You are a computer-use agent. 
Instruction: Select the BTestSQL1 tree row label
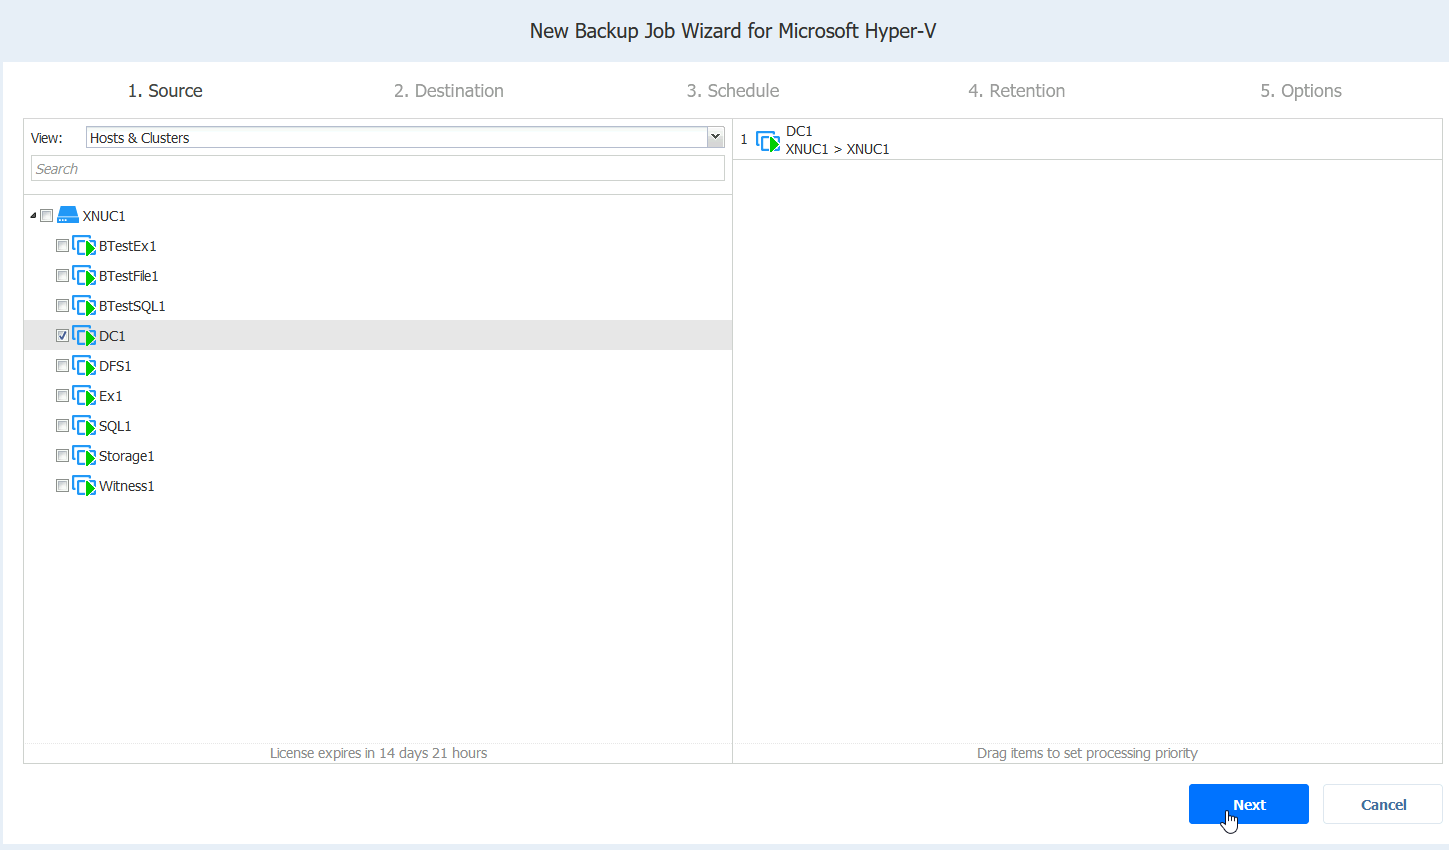click(132, 306)
